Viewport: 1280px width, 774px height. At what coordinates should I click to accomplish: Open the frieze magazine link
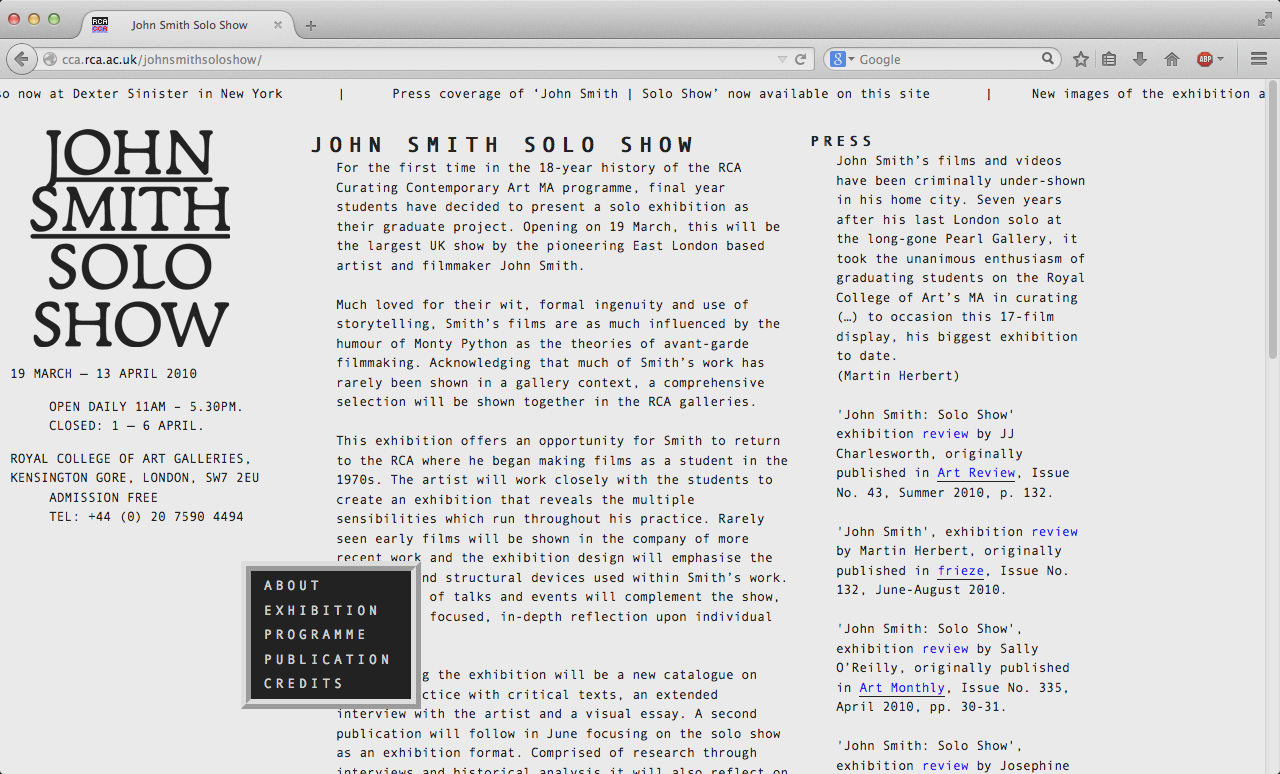pyautogui.click(x=961, y=571)
